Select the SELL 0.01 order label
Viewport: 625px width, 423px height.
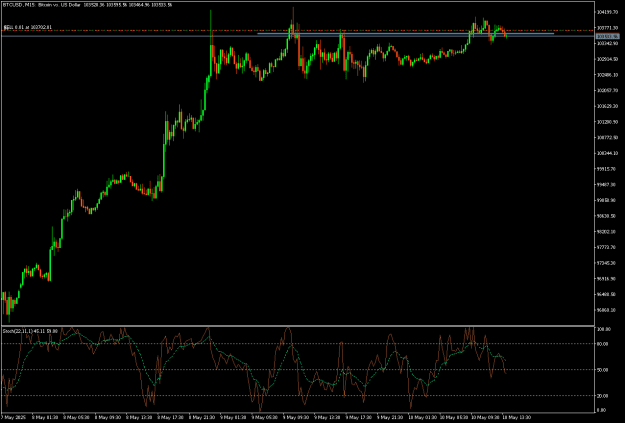(28, 27)
